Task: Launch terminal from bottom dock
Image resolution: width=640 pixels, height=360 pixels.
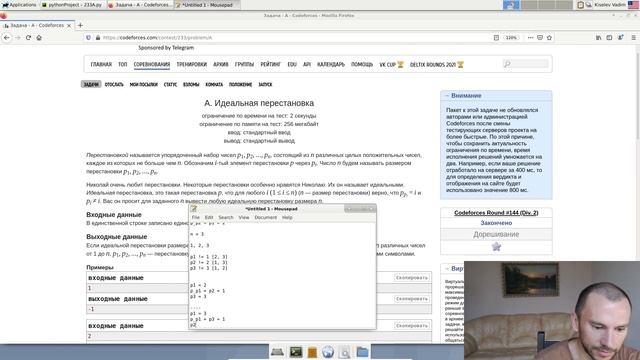Action: 296,352
